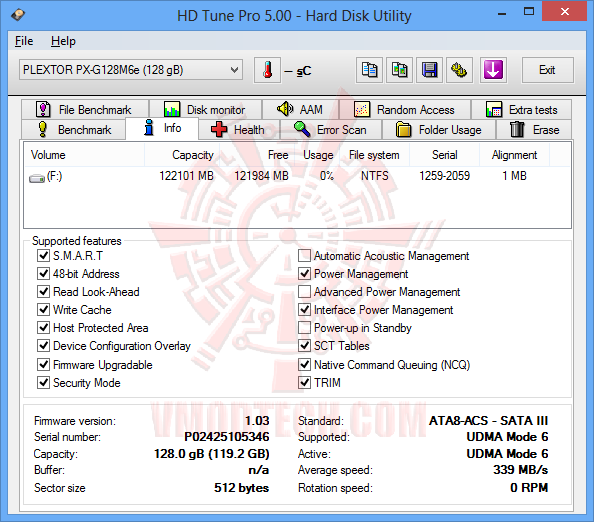Switch to the Disk monitor tab
This screenshot has width=594, height=522.
[205, 109]
